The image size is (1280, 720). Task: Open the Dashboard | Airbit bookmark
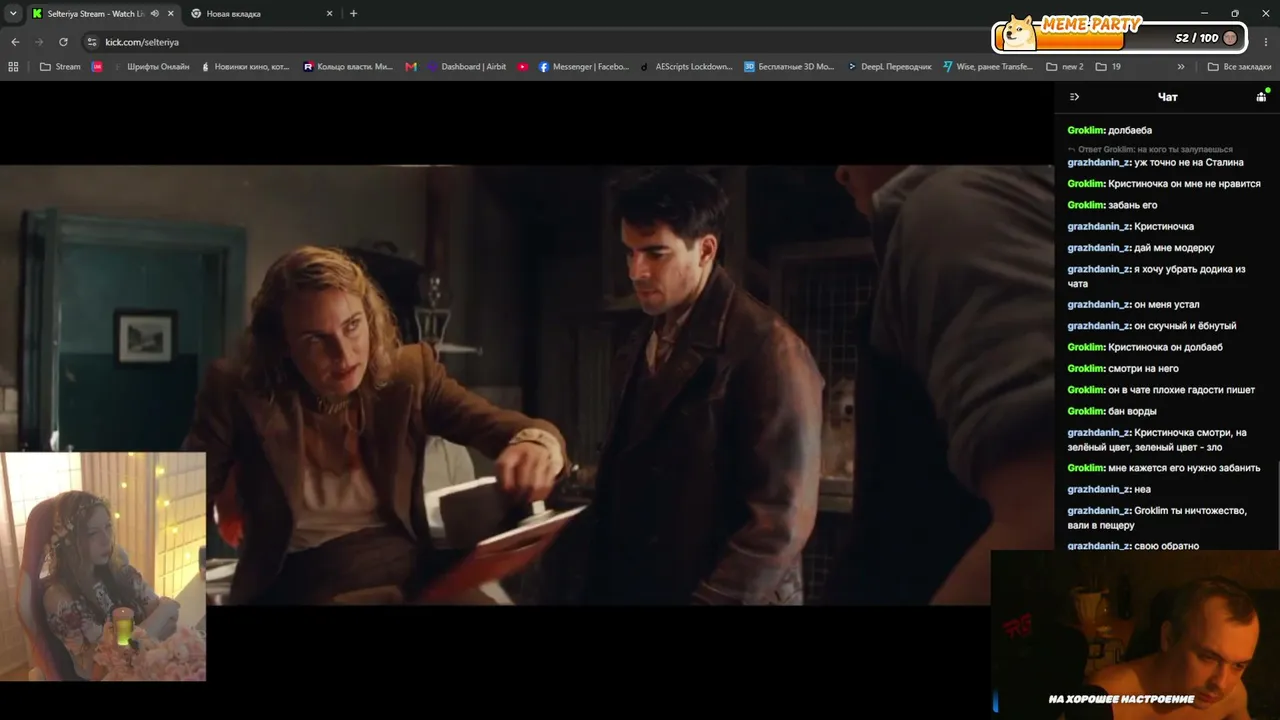(466, 67)
